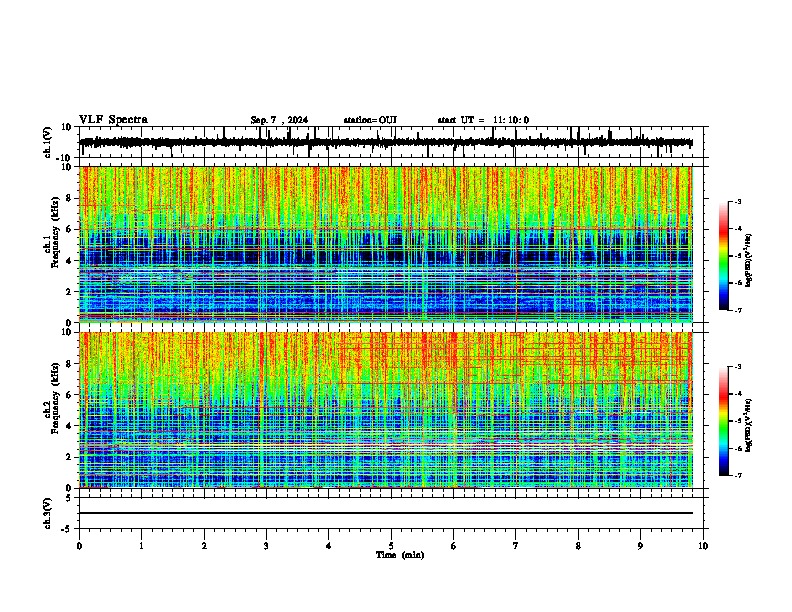Click the ch.1 frequency axis tick "8"

pyautogui.click(x=70, y=198)
